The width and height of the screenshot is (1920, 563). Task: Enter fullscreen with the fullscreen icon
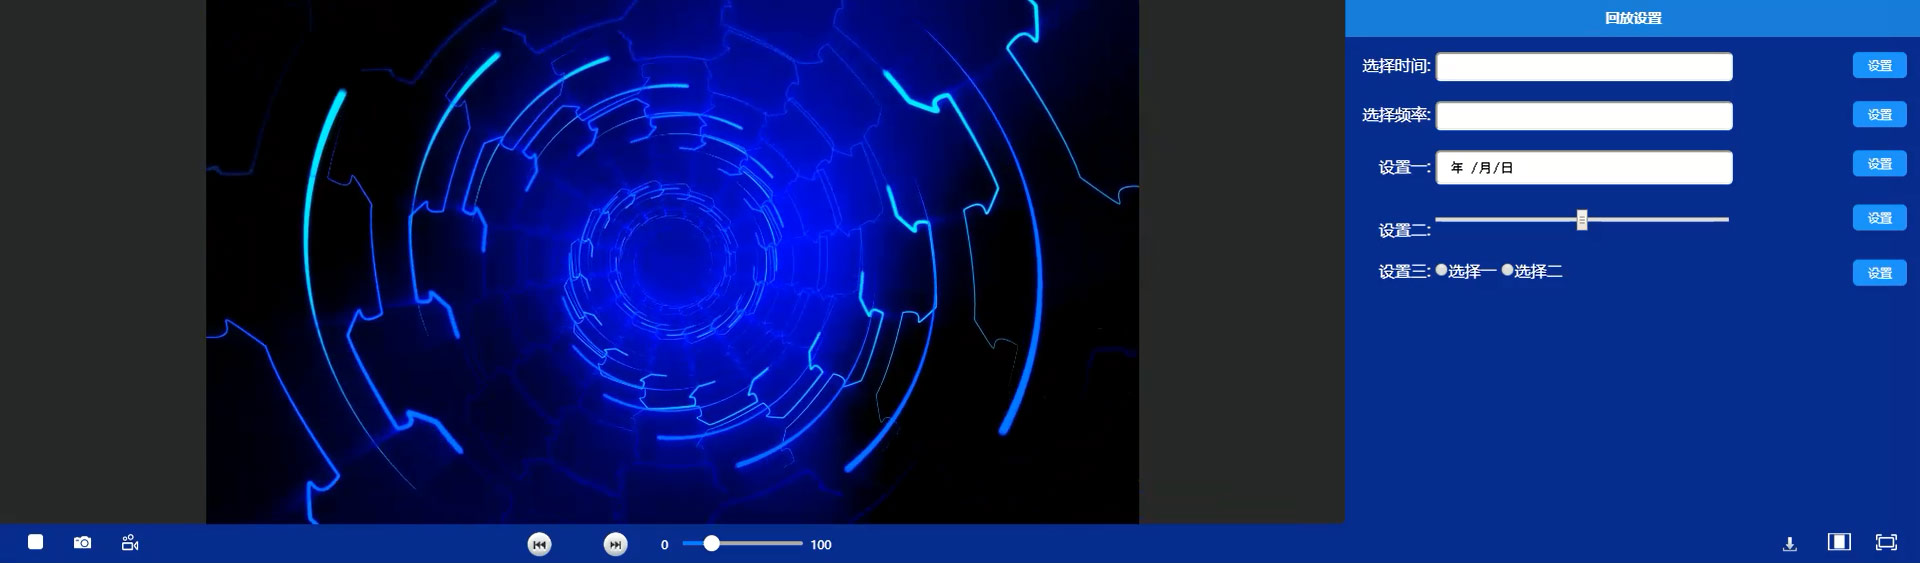[x=1886, y=542]
